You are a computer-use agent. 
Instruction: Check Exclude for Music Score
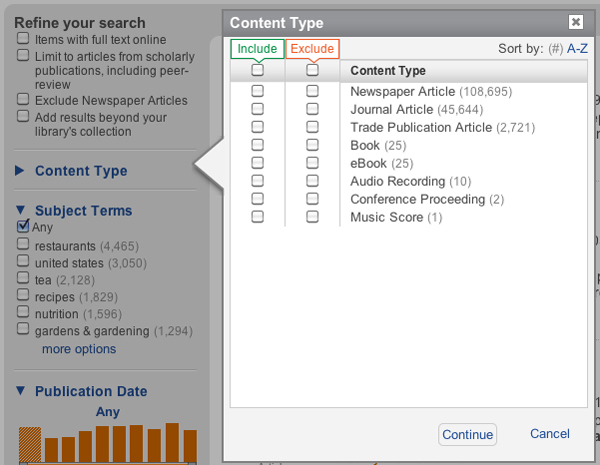point(312,217)
